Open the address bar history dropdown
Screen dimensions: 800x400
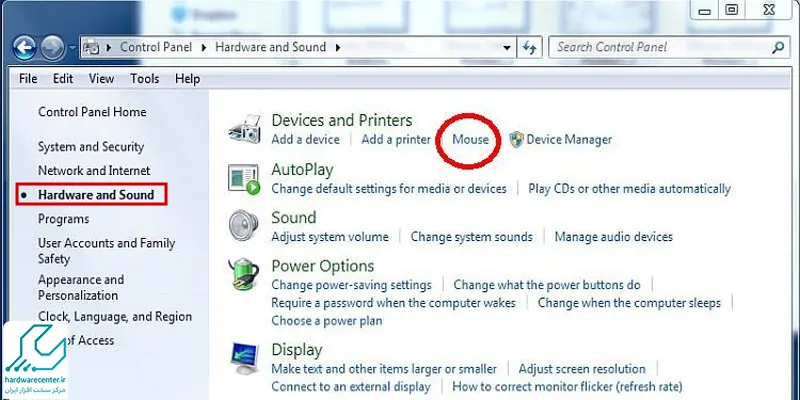[x=507, y=48]
